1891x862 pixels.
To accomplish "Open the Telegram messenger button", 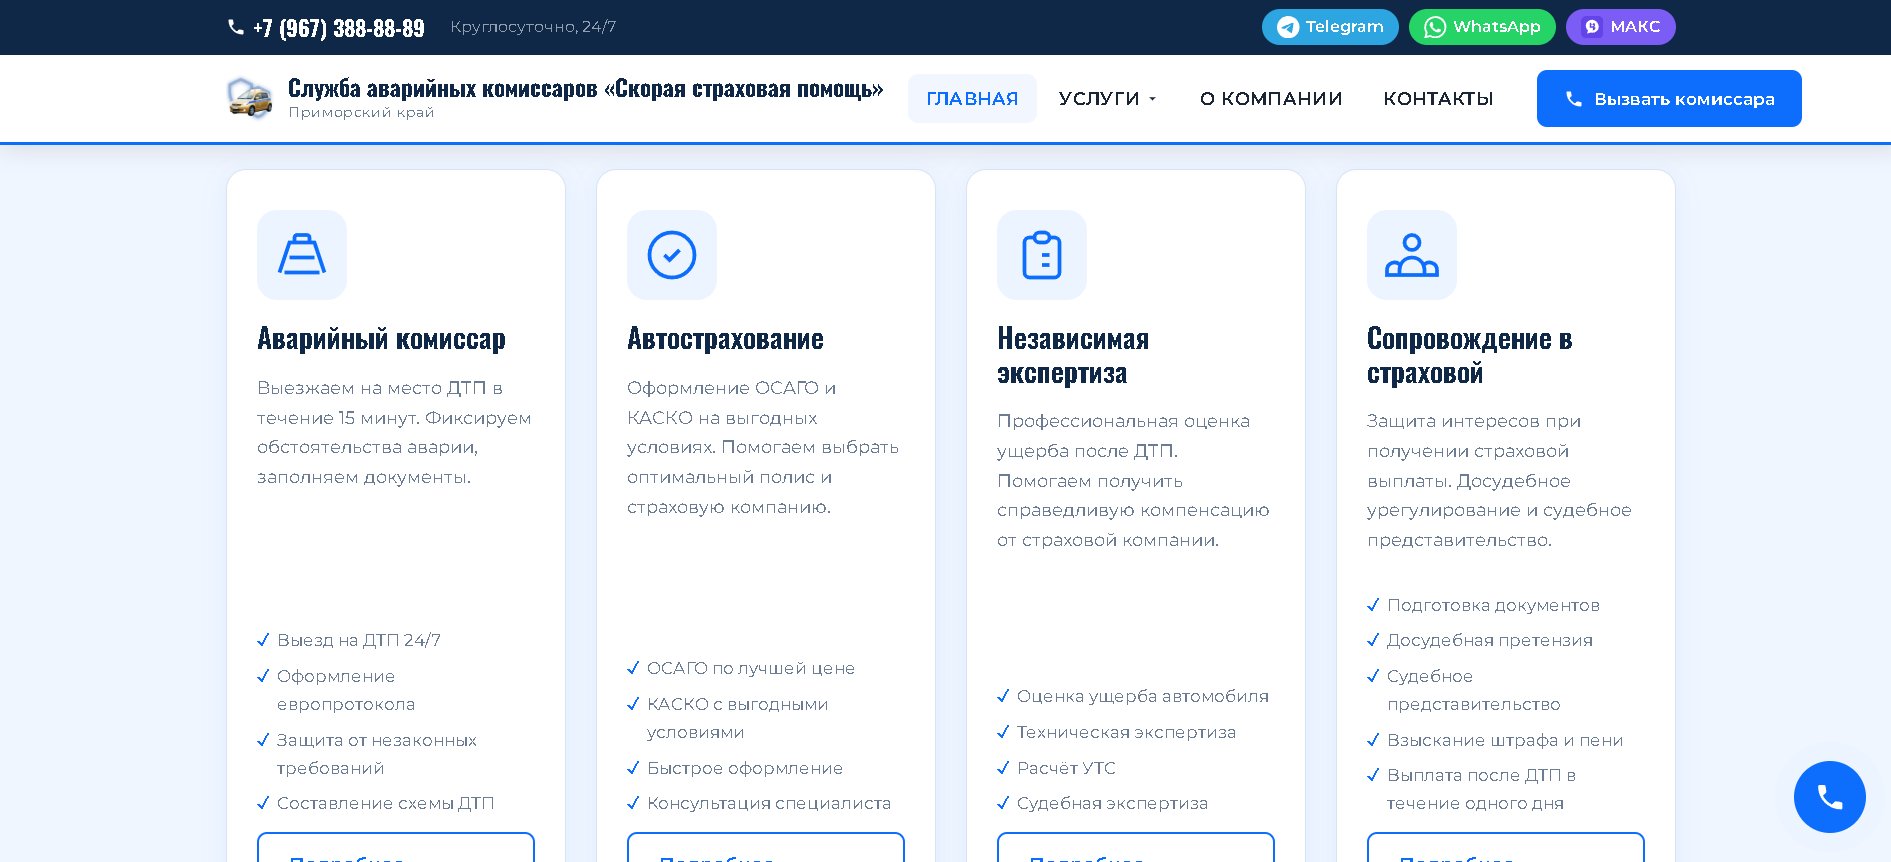I will pyautogui.click(x=1330, y=27).
